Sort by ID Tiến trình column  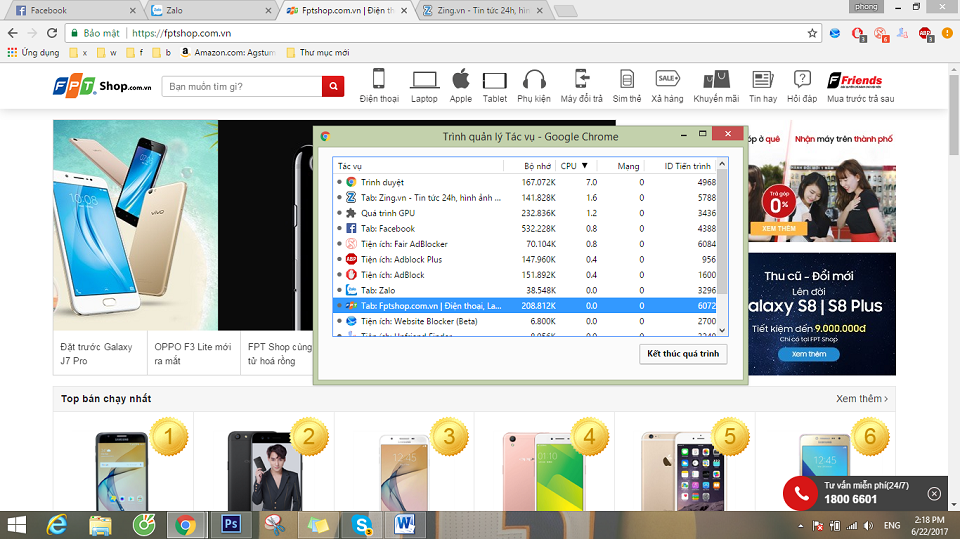679,166
